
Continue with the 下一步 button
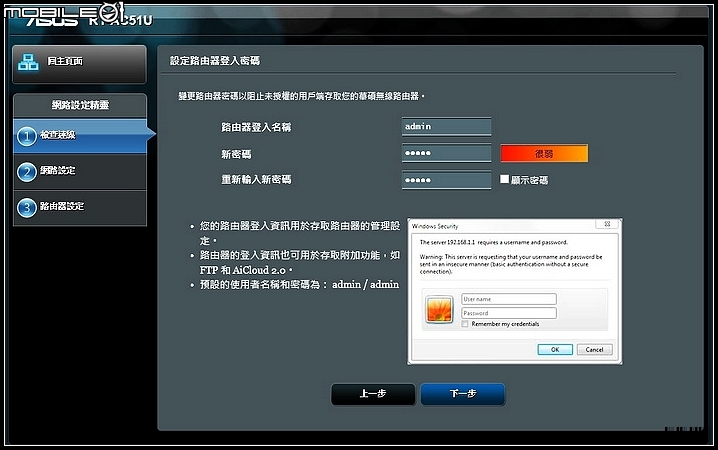(x=463, y=394)
